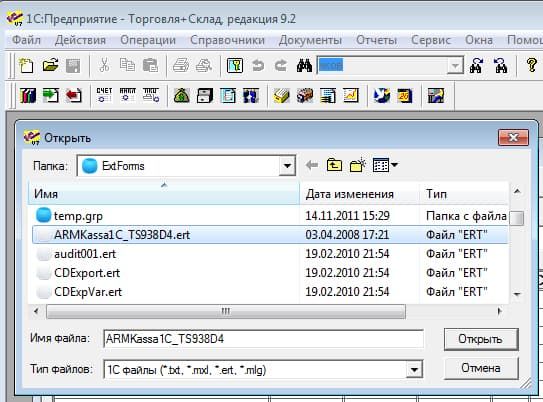Click the yellow goods stack icon
The image size is (543, 402).
coord(281,95)
